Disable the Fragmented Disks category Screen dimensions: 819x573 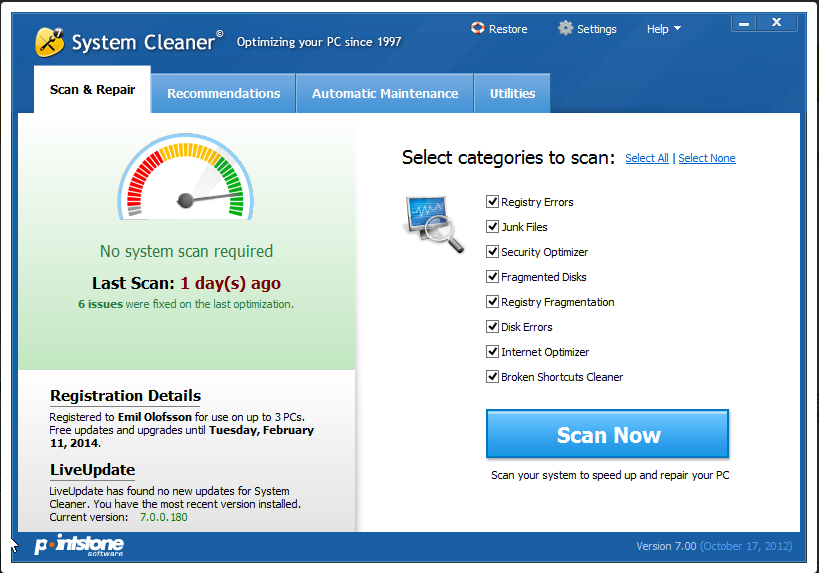tap(492, 276)
